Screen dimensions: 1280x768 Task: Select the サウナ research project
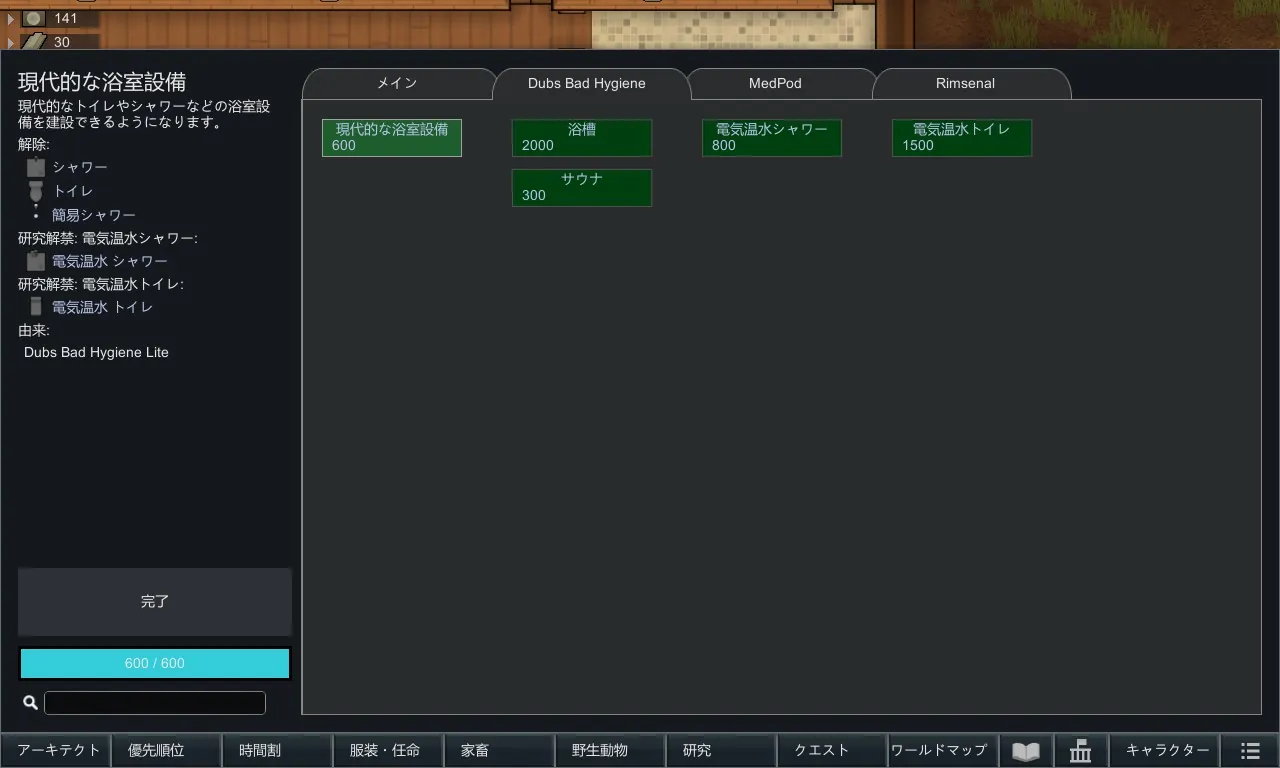(x=581, y=188)
